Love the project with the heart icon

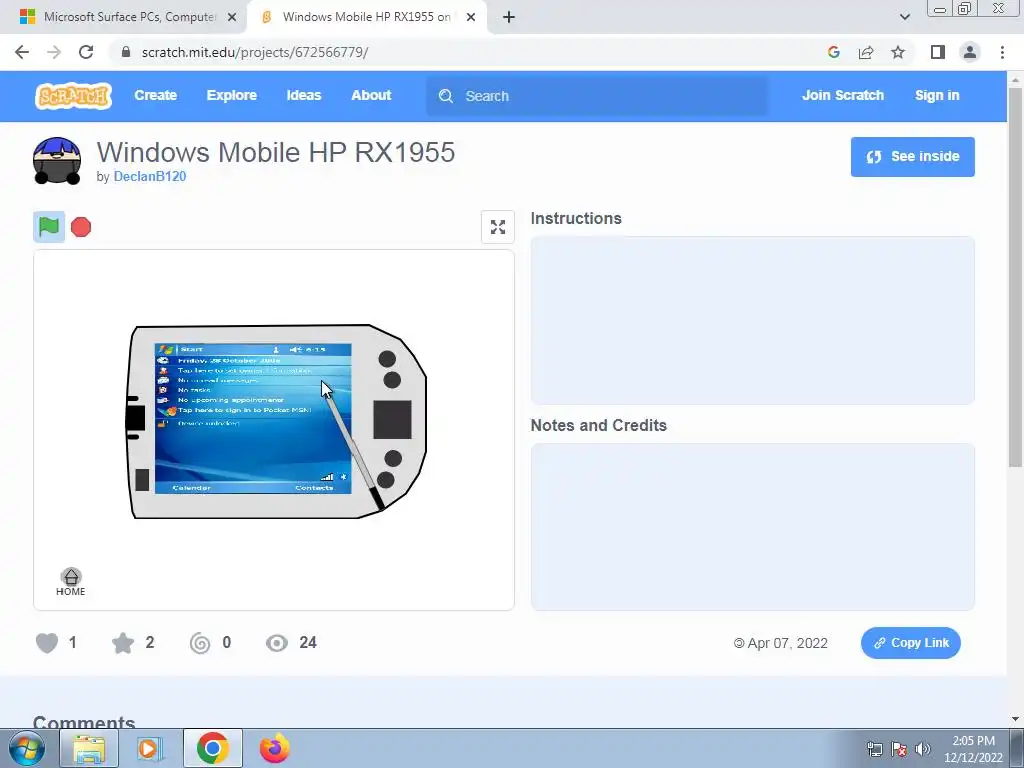pos(47,643)
